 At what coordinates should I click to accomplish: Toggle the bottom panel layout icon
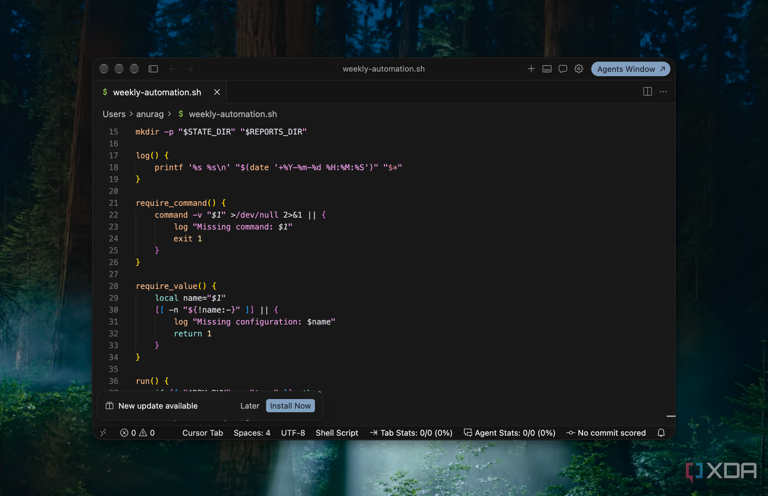pyautogui.click(x=547, y=69)
